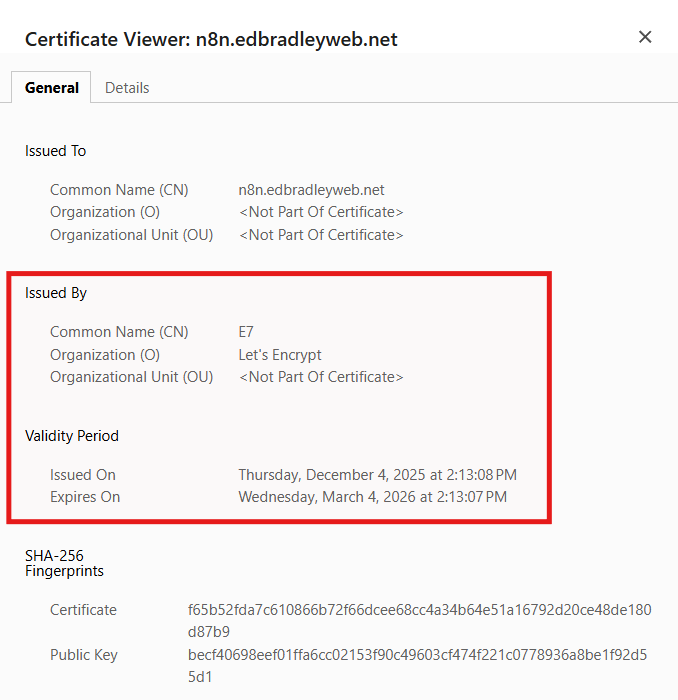This screenshot has width=678, height=700.
Task: Select the General tab
Action: point(52,88)
